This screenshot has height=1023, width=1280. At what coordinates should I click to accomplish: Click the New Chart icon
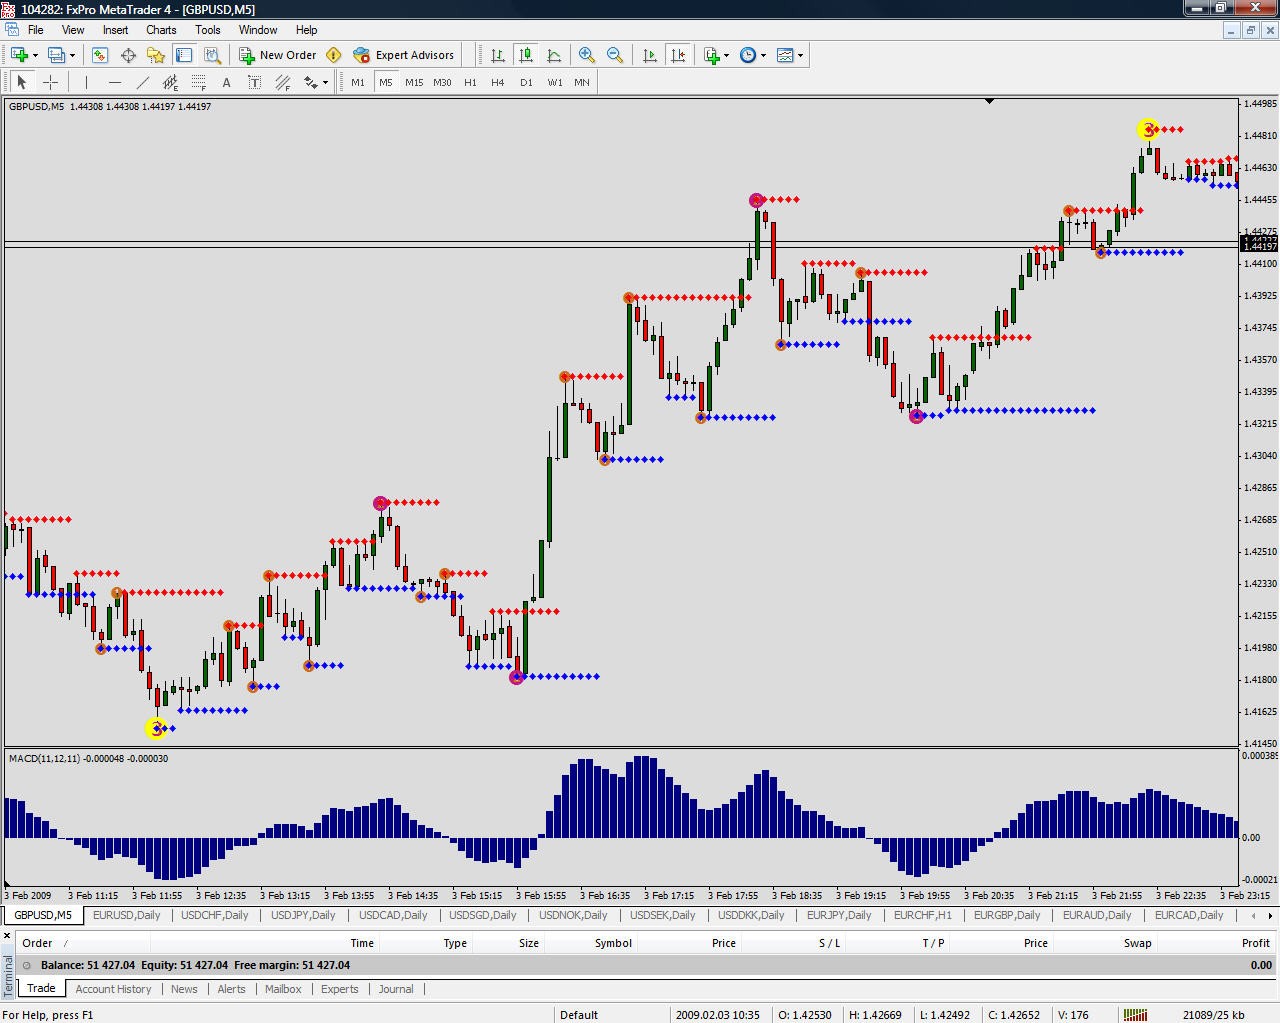click(20, 55)
